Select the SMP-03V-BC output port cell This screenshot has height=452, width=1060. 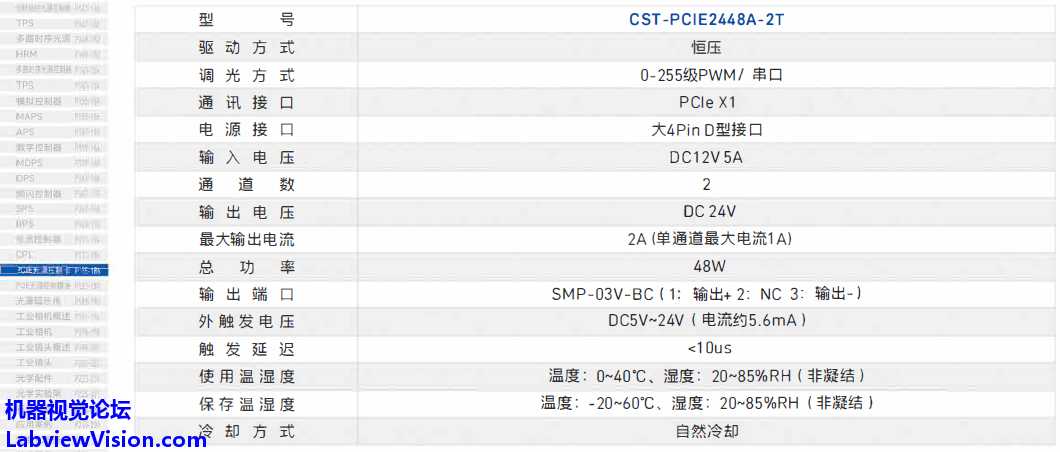click(x=706, y=294)
